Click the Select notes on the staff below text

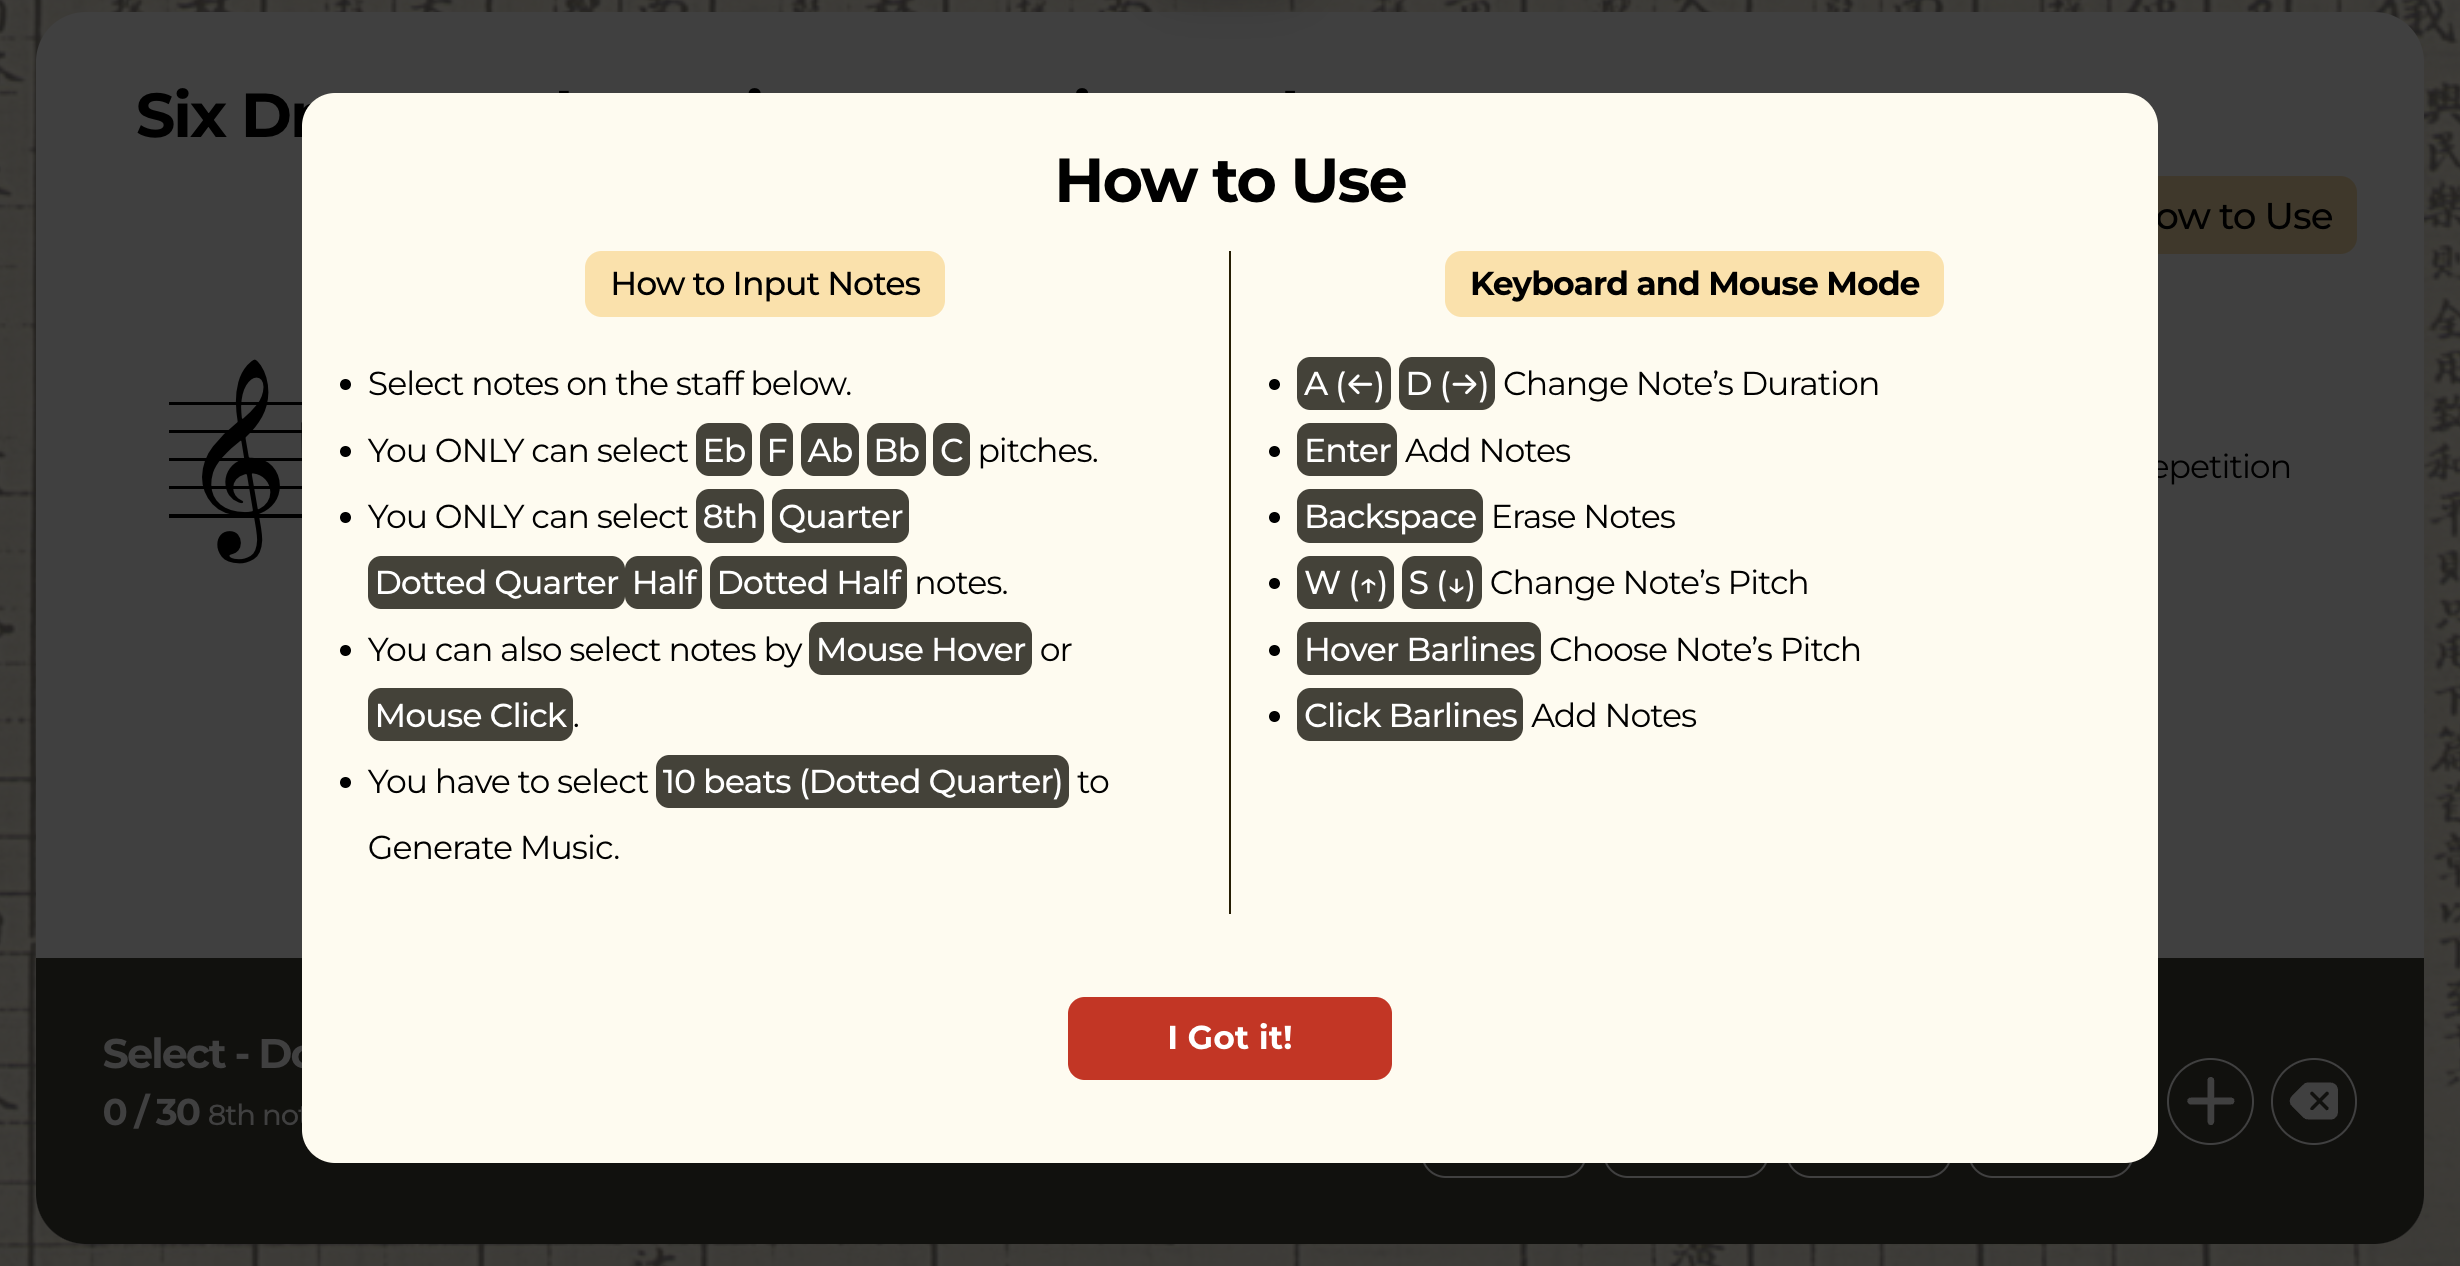pyautogui.click(x=610, y=383)
